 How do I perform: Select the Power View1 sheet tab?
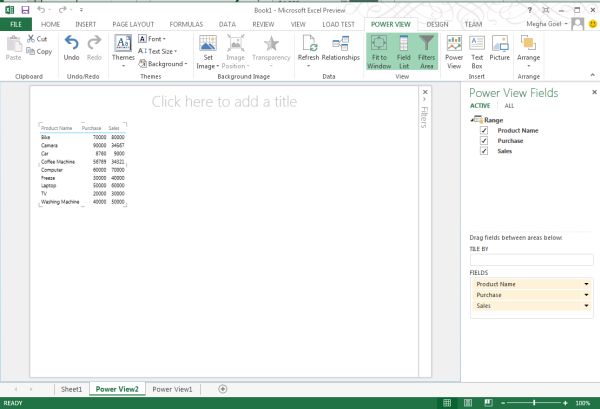click(172, 389)
